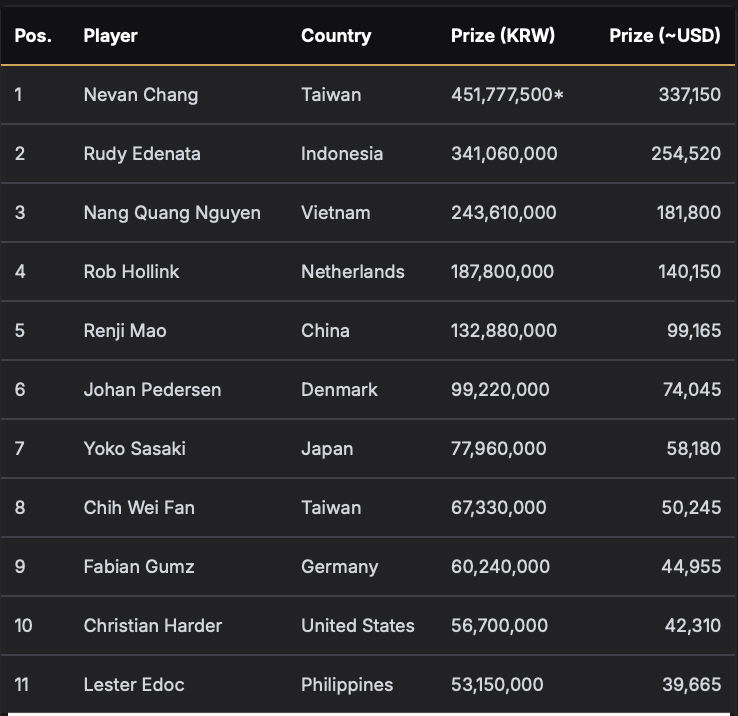Viewport: 738px width, 716px height.
Task: Click the 39,665 USD prize value
Action: 691,685
